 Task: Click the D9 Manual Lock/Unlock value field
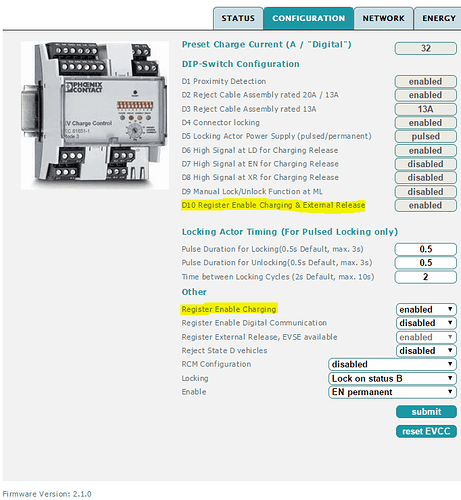point(426,192)
